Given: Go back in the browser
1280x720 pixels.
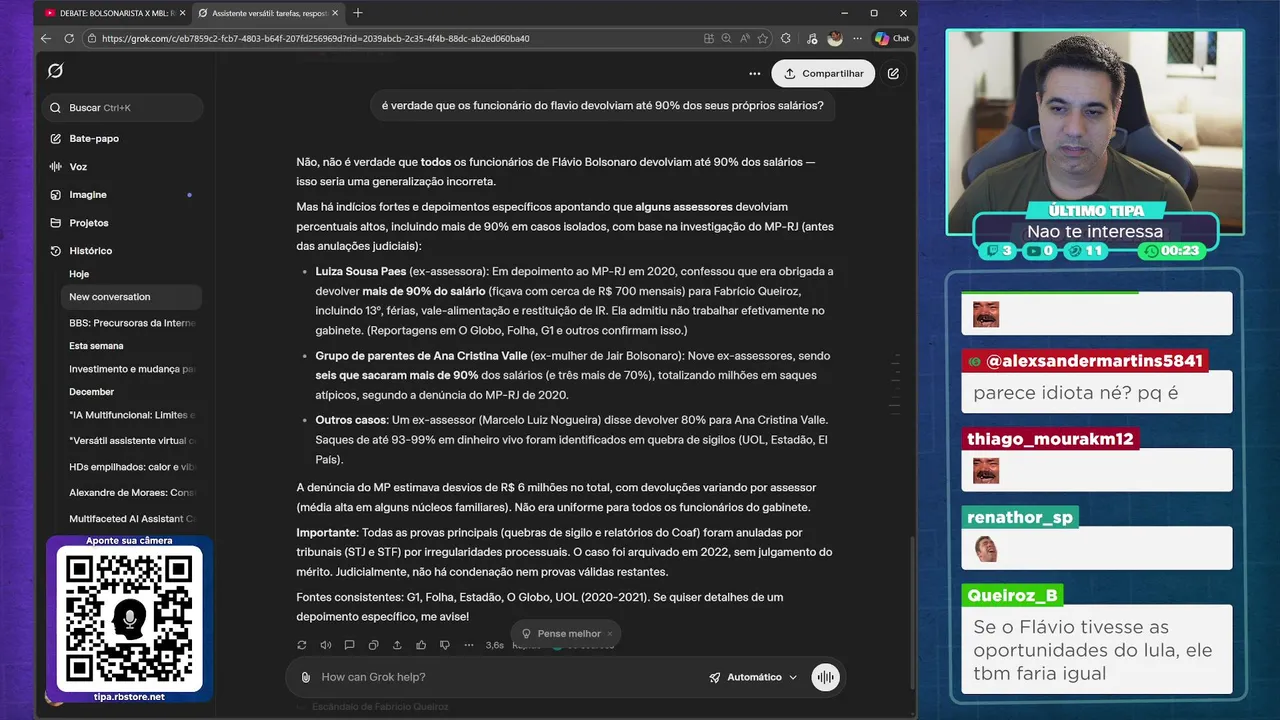Looking at the screenshot, I should 46,39.
